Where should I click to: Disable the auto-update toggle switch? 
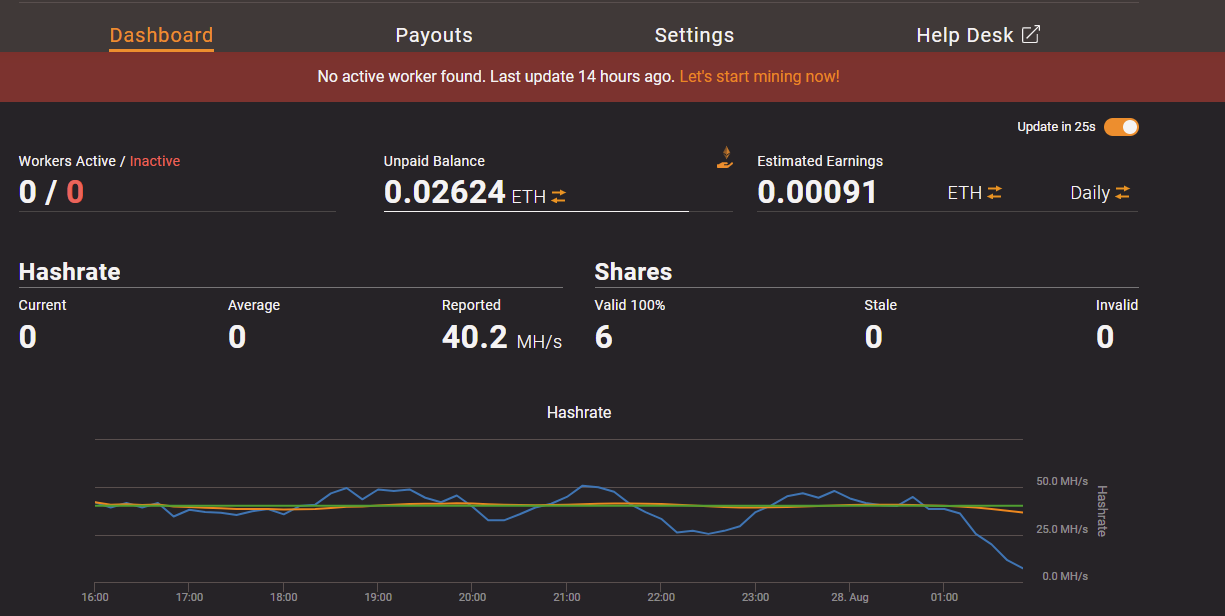[x=1121, y=127]
